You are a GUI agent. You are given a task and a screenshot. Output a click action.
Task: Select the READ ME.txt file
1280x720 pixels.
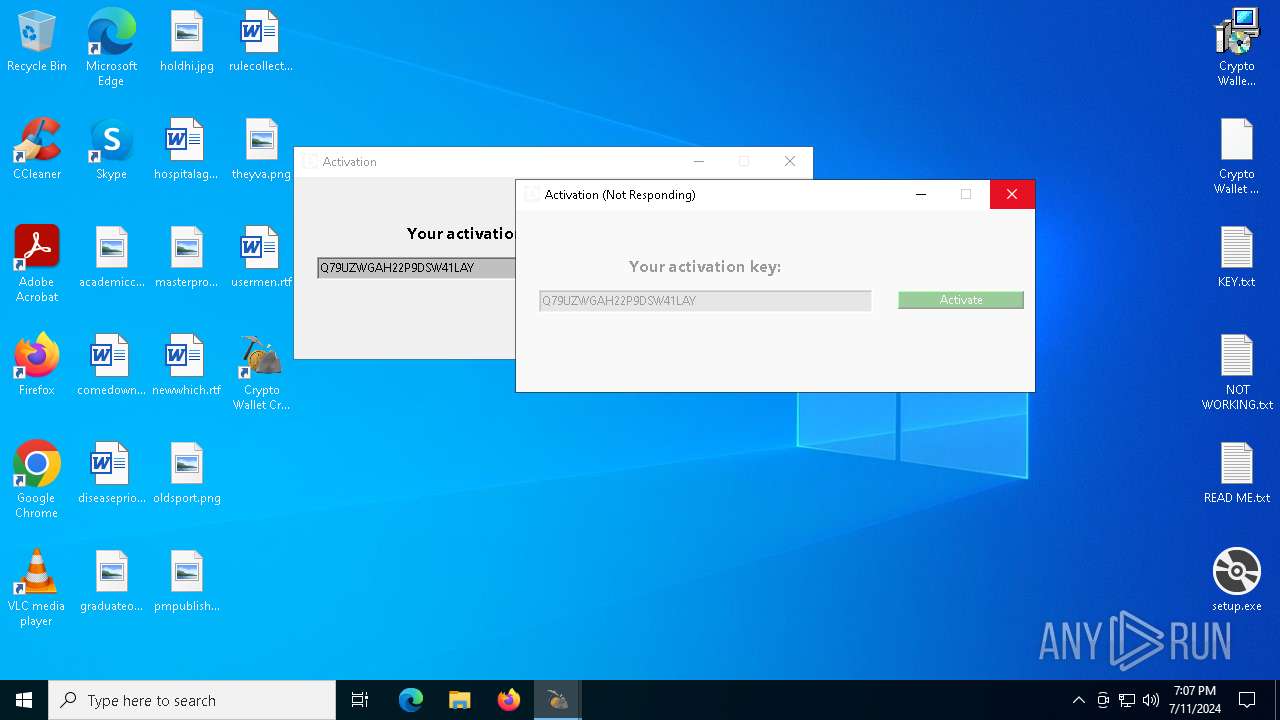[x=1237, y=474]
